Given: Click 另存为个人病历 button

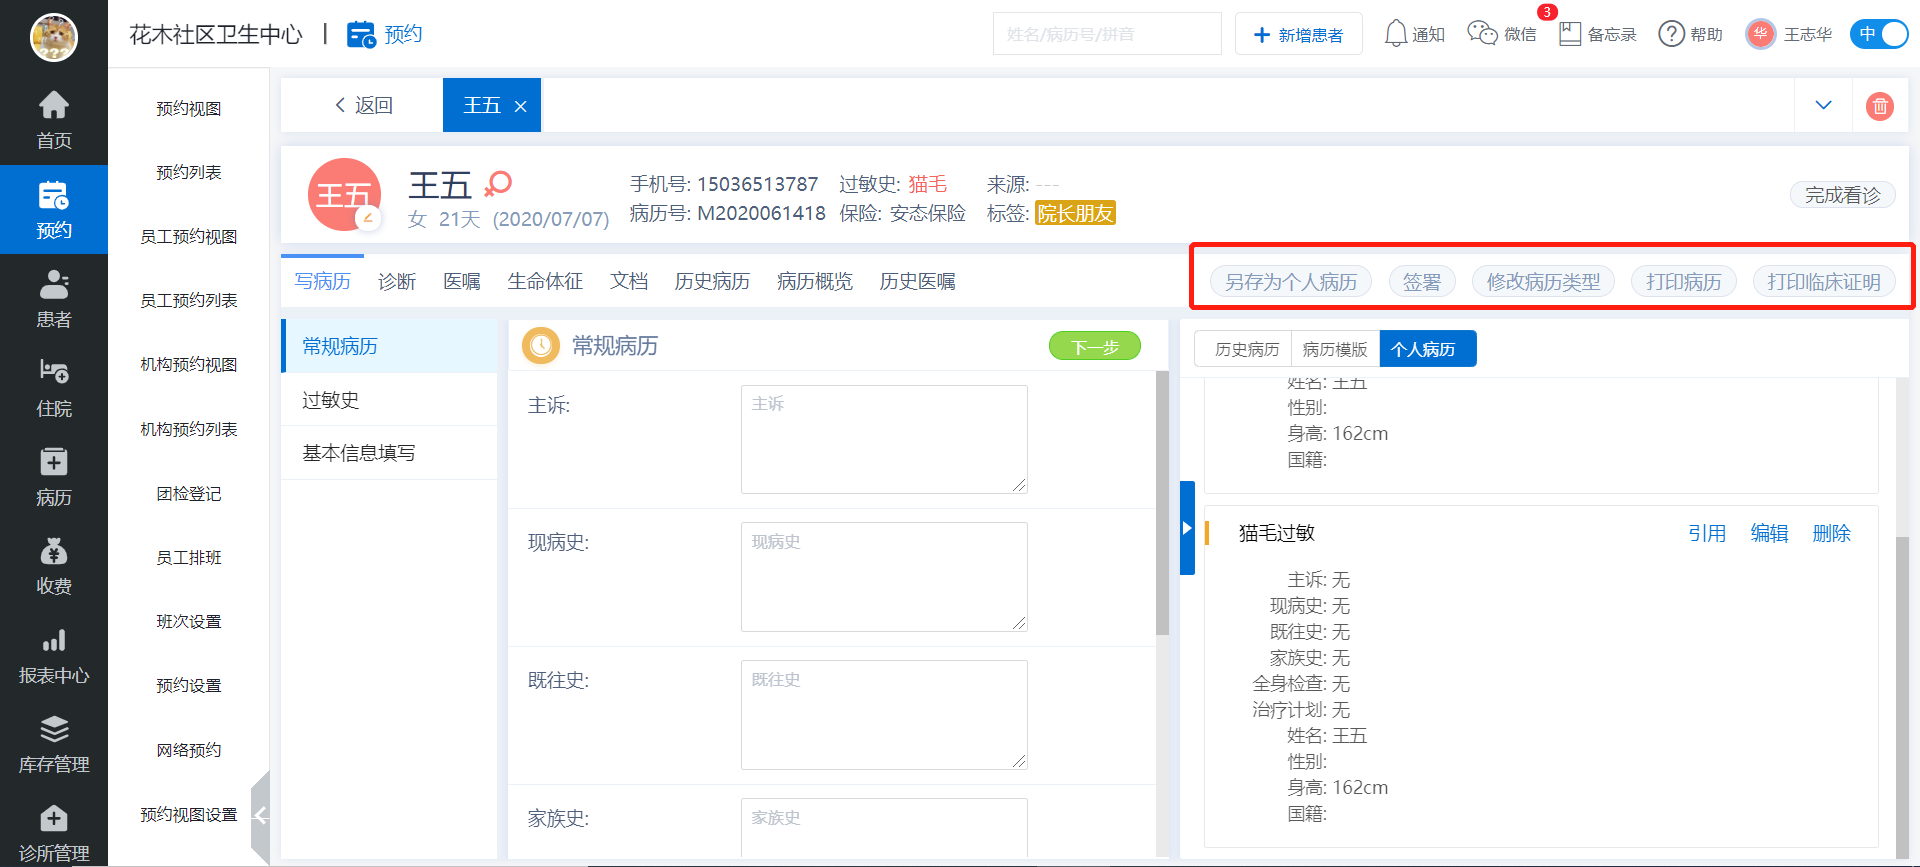Looking at the screenshot, I should tap(1291, 282).
